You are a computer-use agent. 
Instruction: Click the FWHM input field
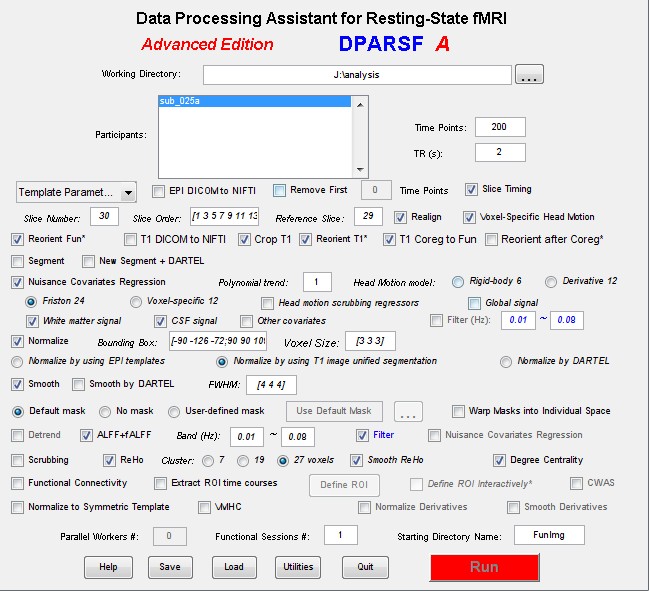271,385
